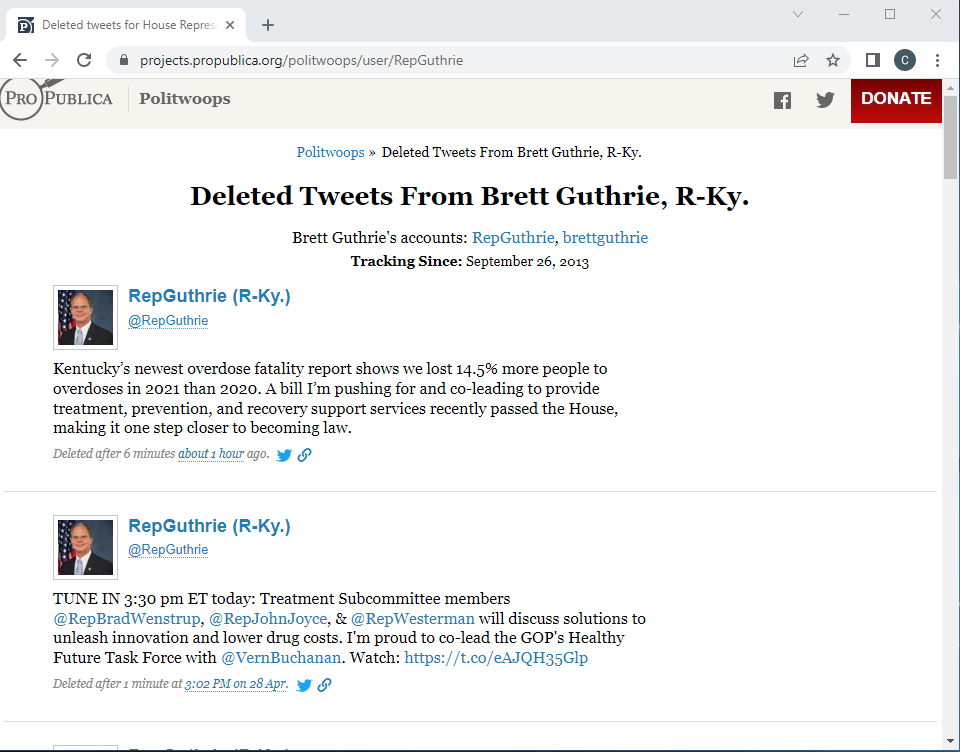
Task: Open a new browser tab
Action: [x=268, y=25]
